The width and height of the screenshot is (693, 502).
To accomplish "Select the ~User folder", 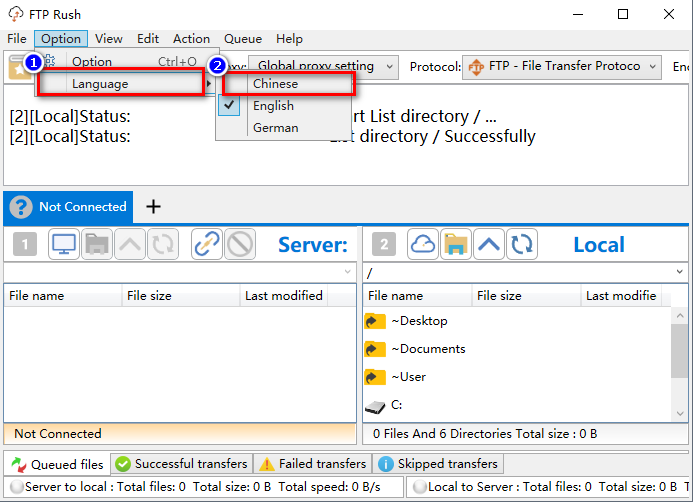I will click(409, 377).
